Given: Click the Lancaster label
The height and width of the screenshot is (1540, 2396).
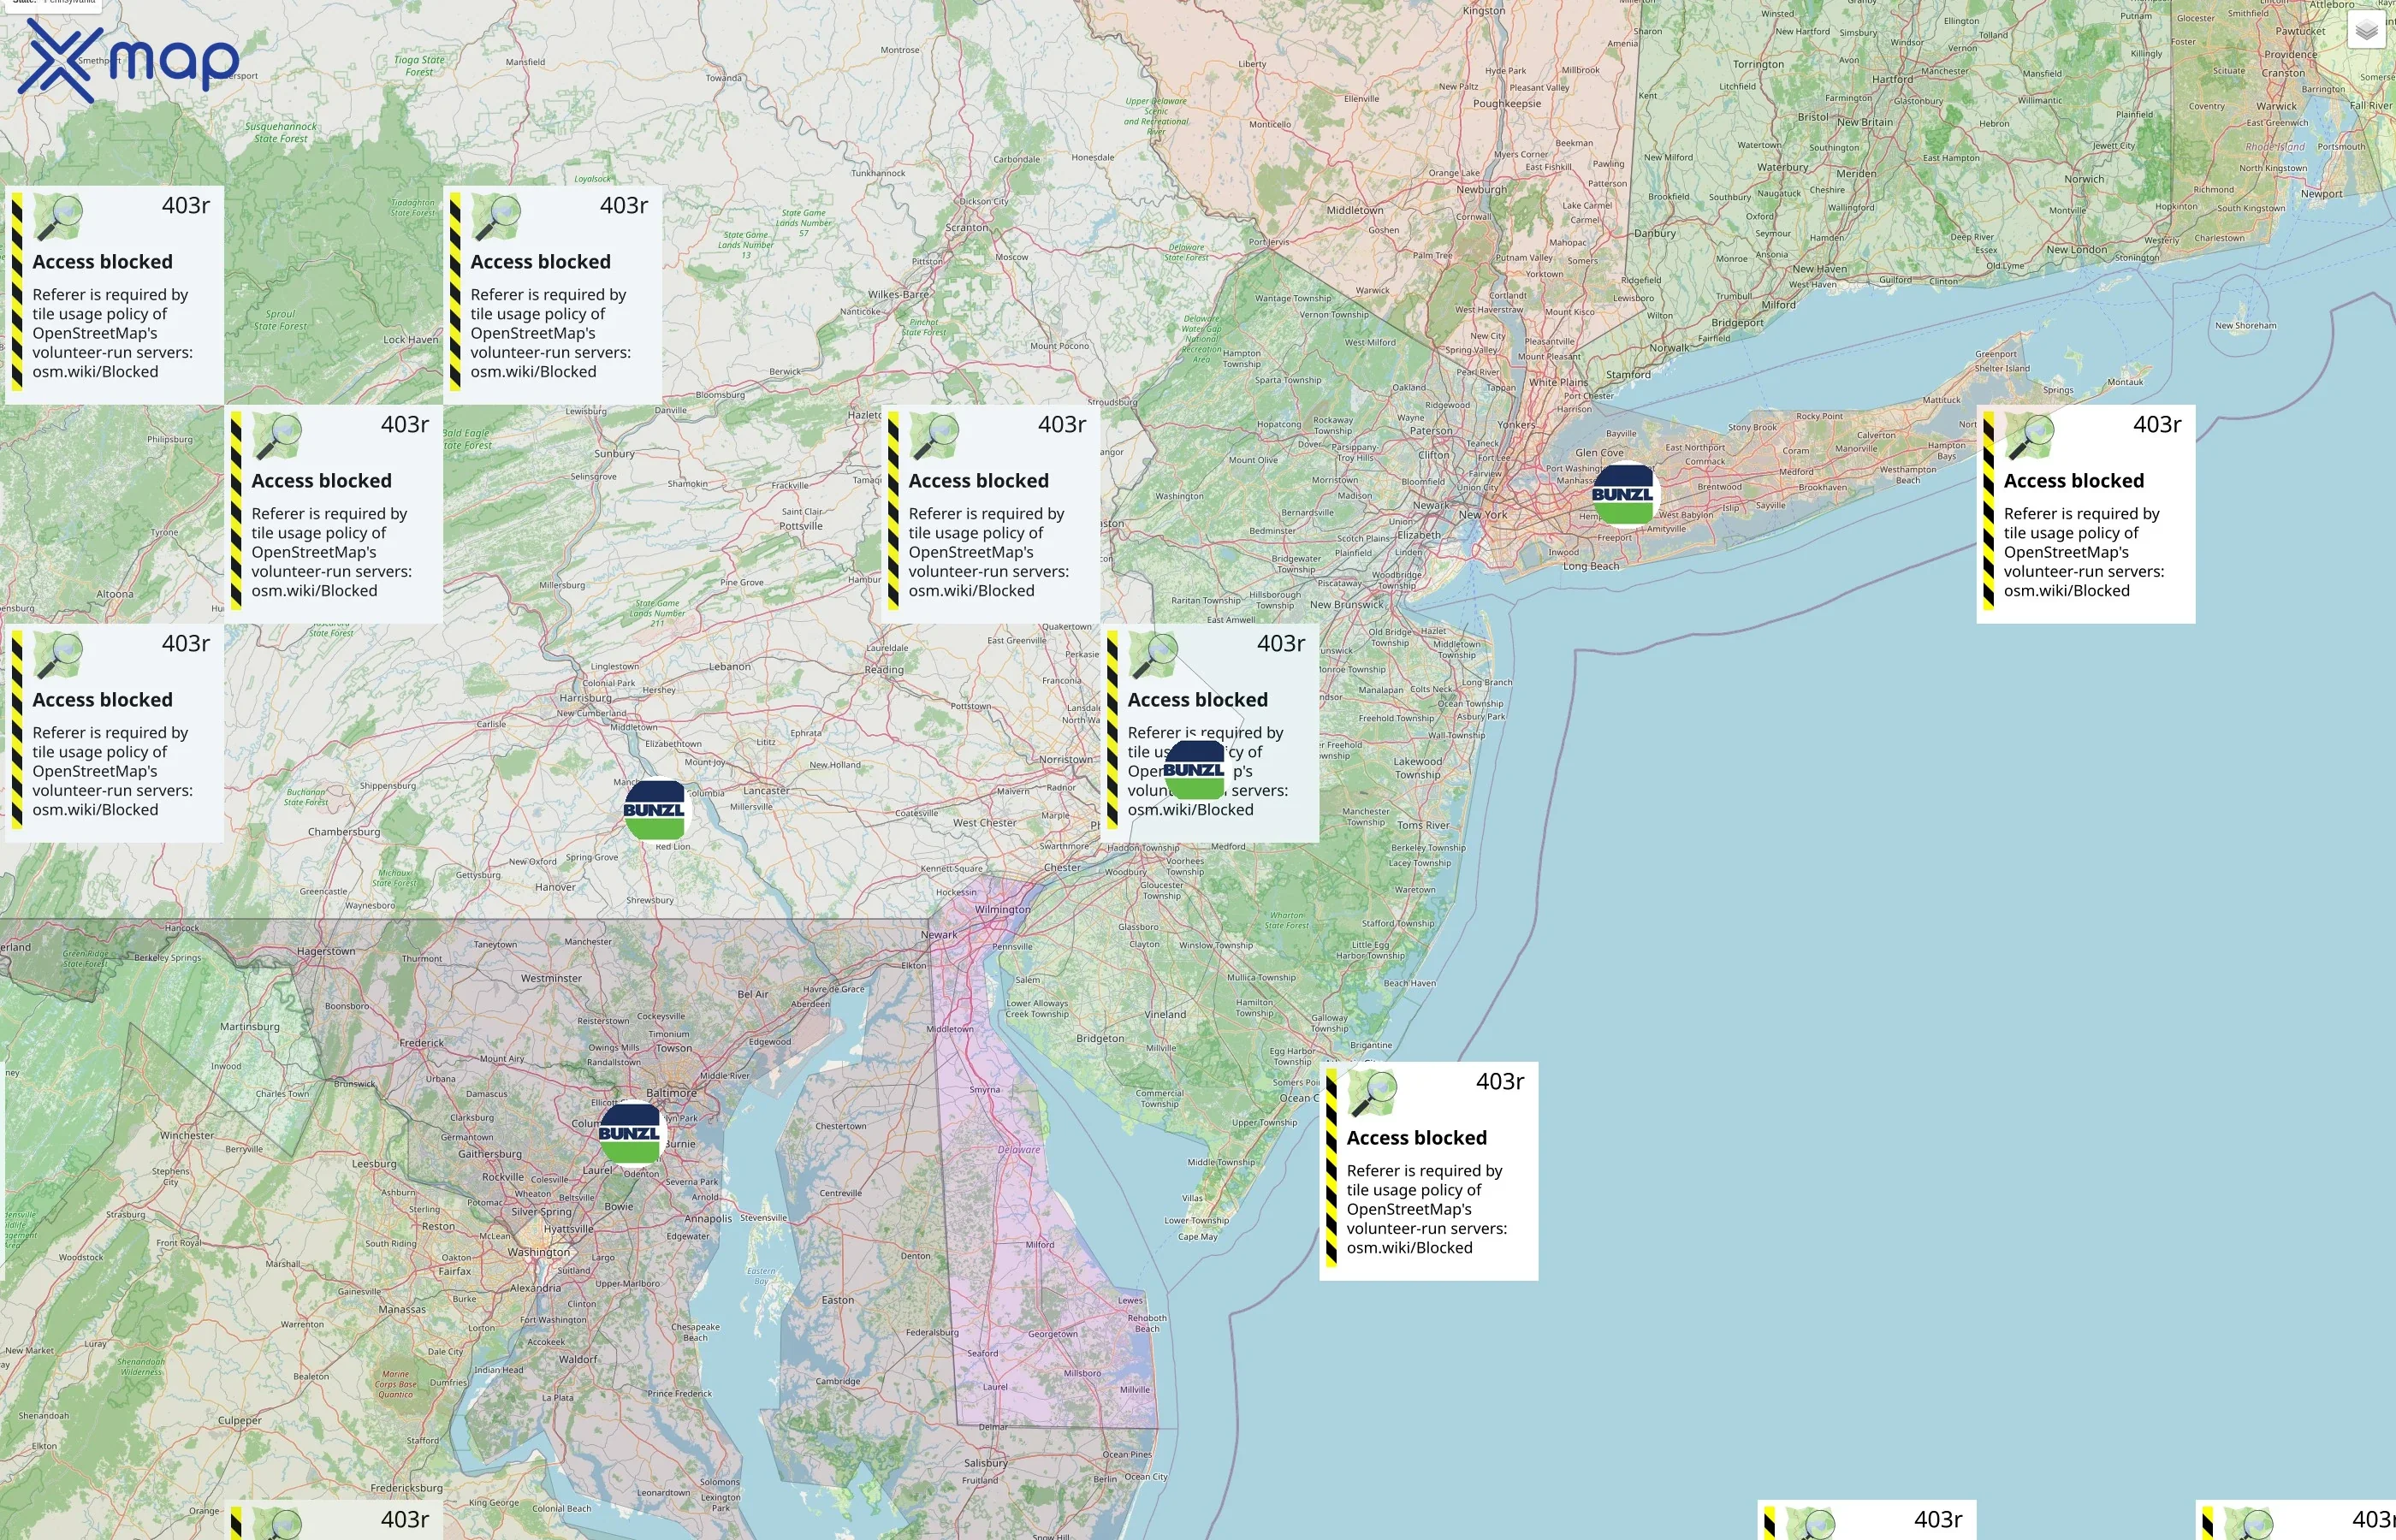Looking at the screenshot, I should pyautogui.click(x=766, y=790).
